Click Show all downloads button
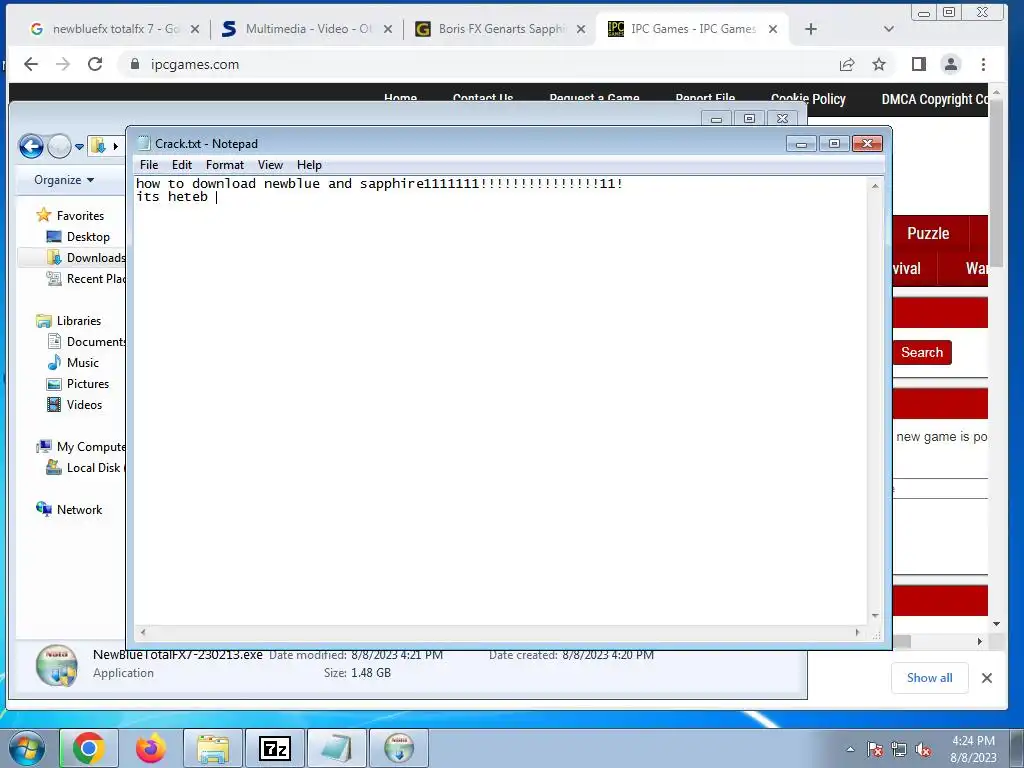The image size is (1024, 768). tap(929, 678)
